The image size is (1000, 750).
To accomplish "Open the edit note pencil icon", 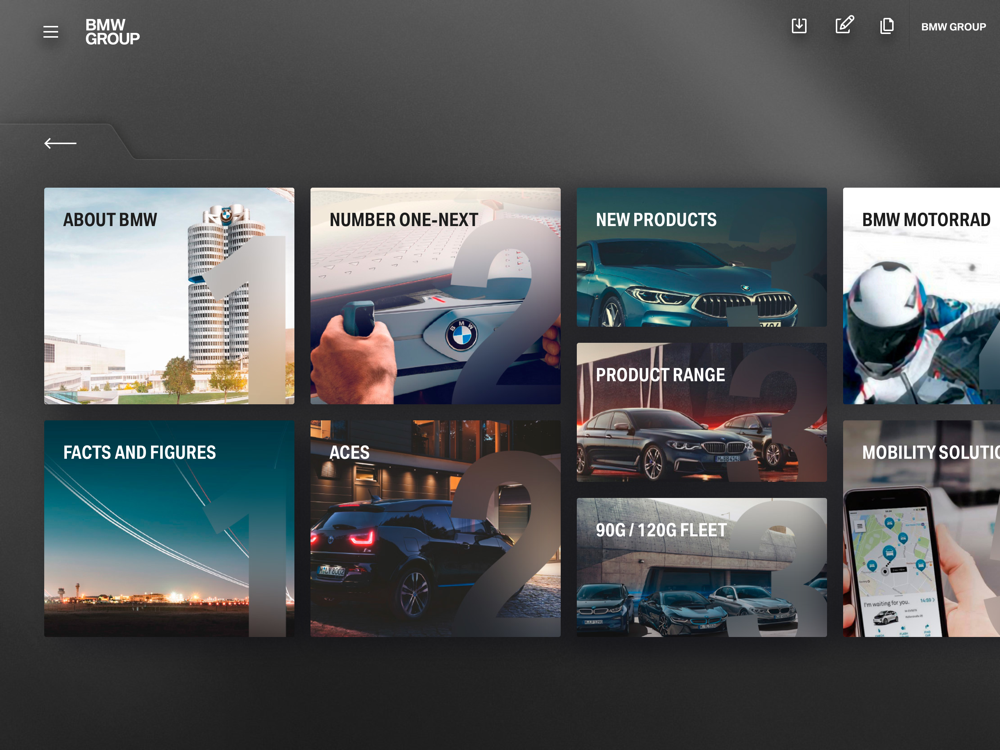I will point(844,26).
